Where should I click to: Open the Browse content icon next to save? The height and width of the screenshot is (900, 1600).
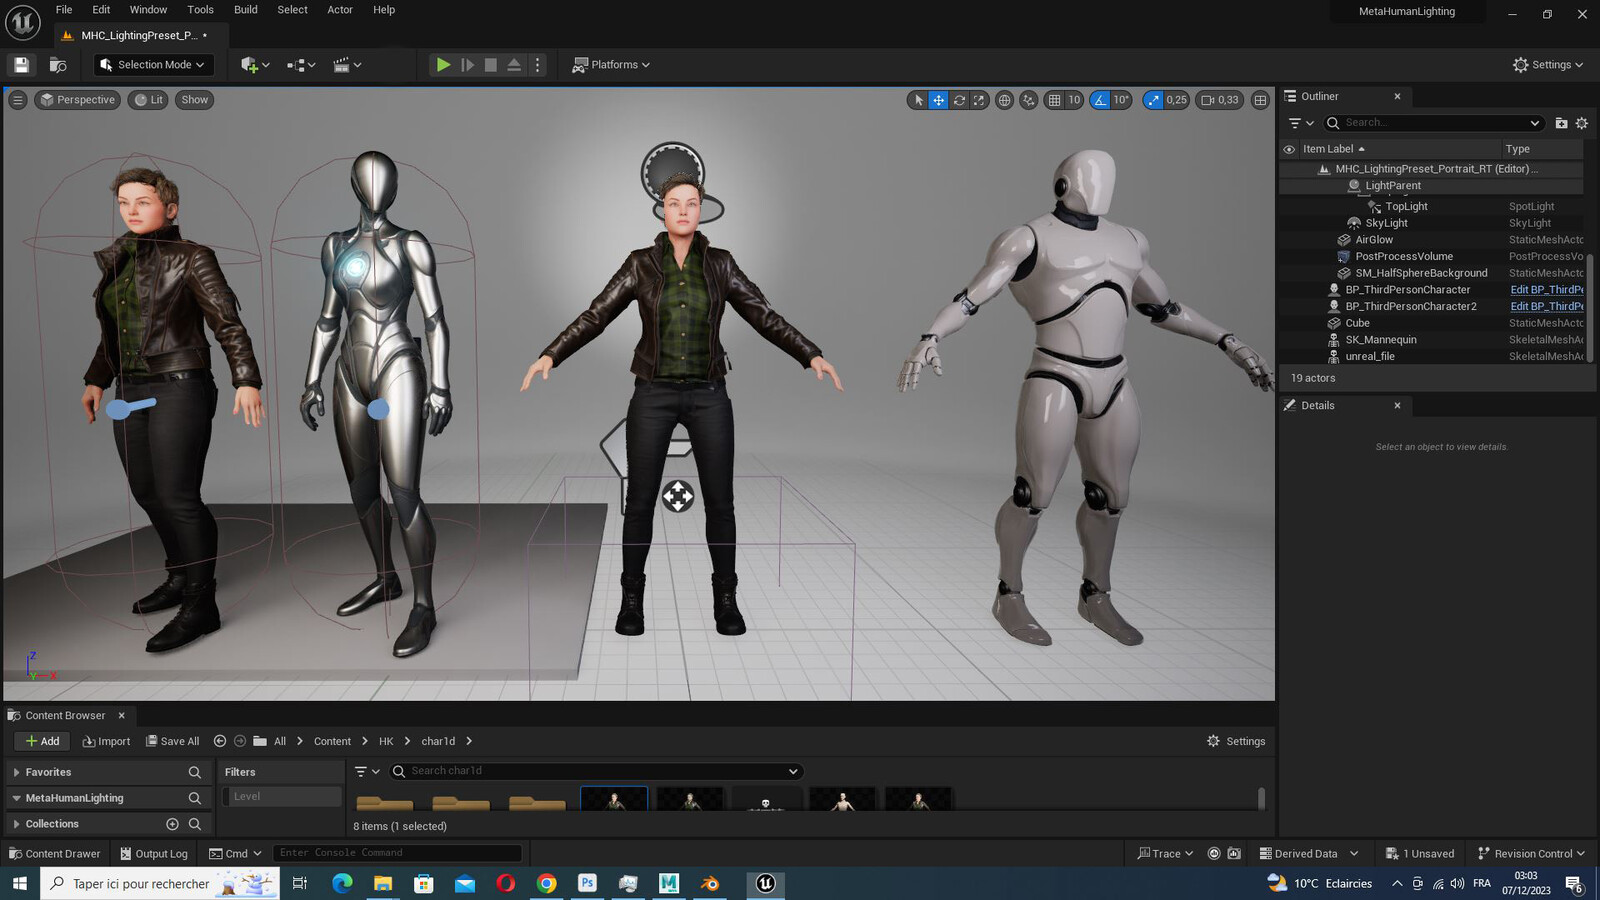tap(58, 65)
